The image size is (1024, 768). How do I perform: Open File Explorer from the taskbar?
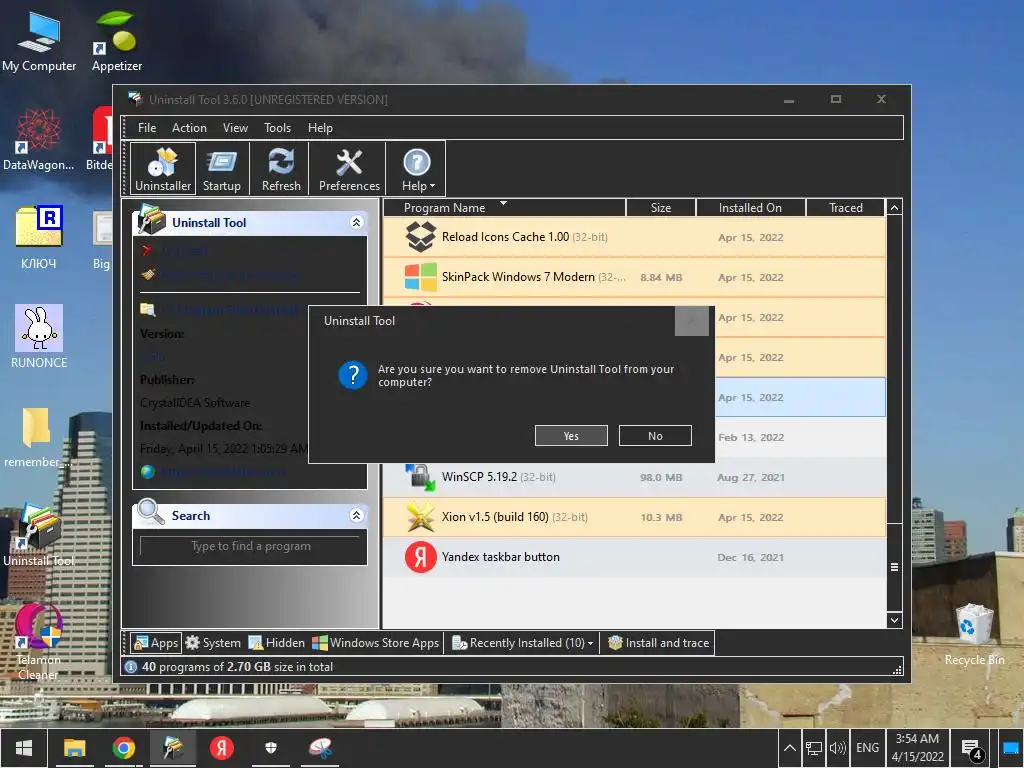tap(74, 748)
